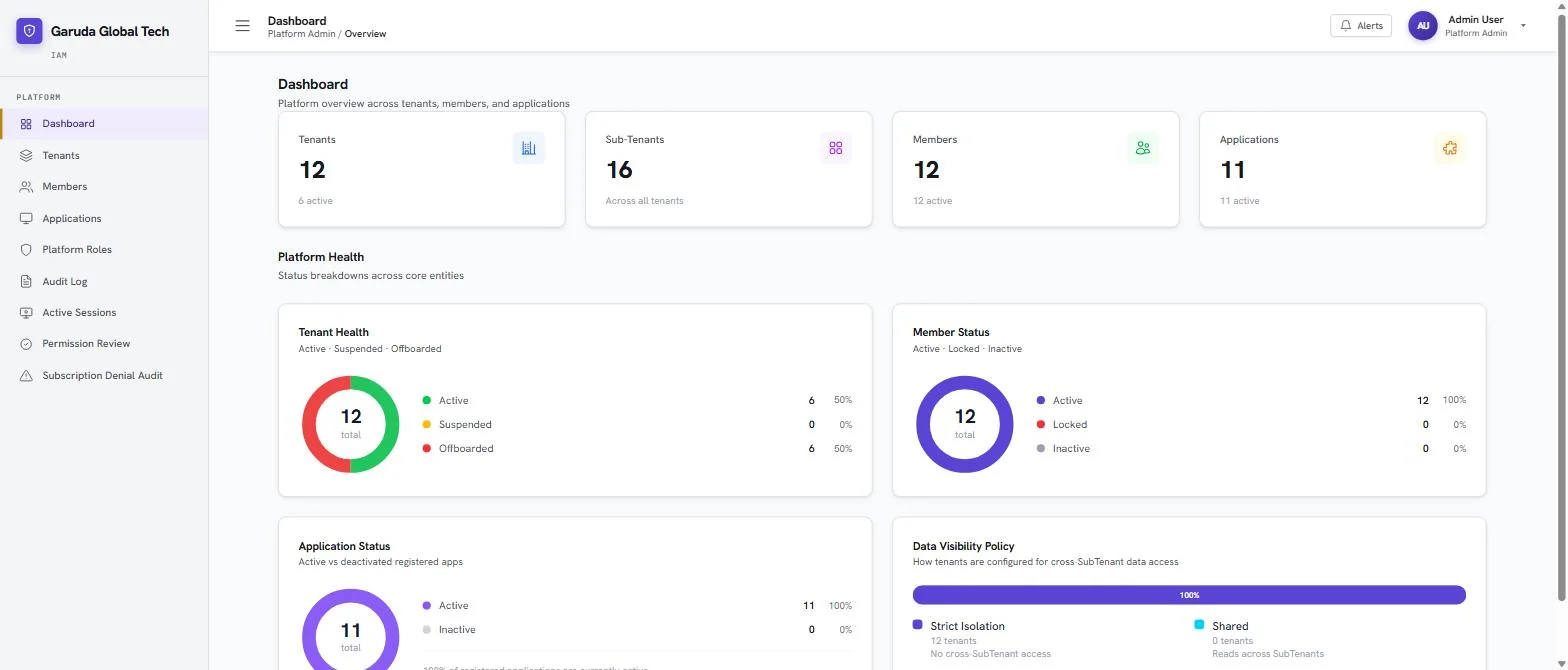Viewport: 1568px width, 670px height.
Task: Click the yellow Suspended legend dot
Action: tap(427, 424)
